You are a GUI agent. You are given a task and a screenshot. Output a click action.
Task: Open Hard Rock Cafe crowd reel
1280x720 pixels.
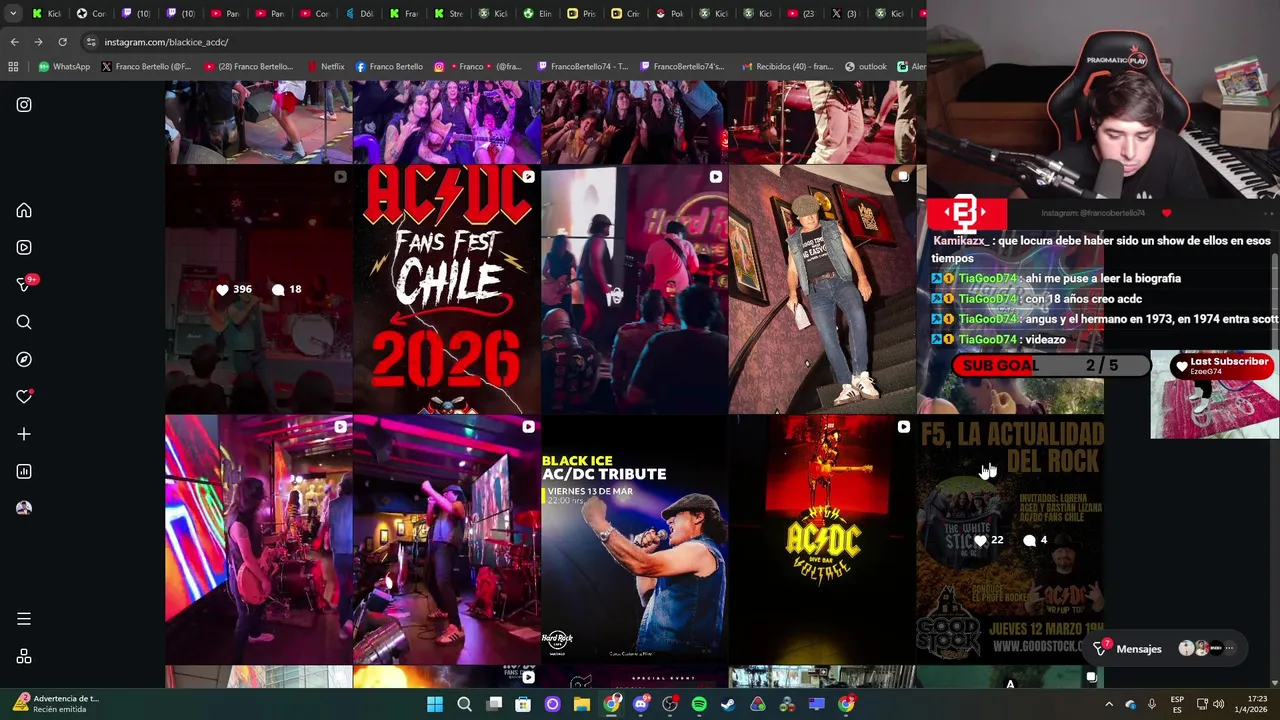(x=634, y=290)
